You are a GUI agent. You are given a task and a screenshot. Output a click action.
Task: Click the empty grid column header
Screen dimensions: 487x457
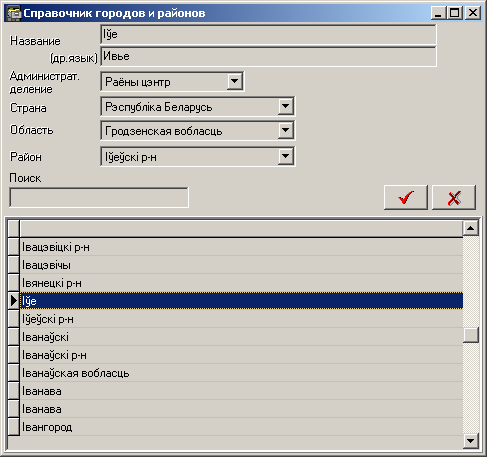[x=241, y=229]
